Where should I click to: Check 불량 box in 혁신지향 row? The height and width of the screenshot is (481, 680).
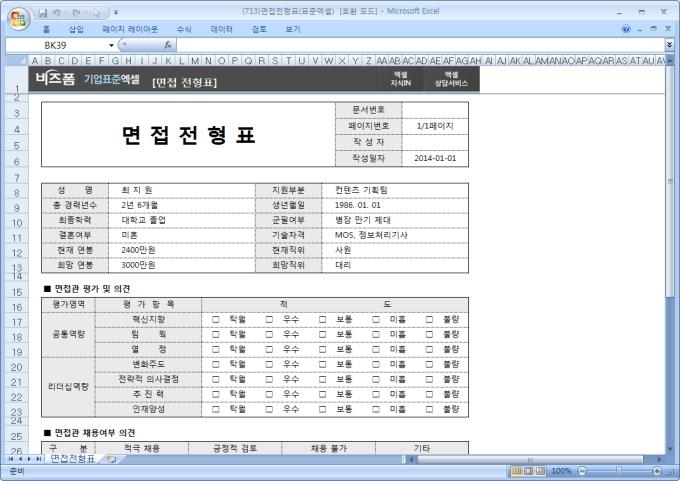point(429,320)
